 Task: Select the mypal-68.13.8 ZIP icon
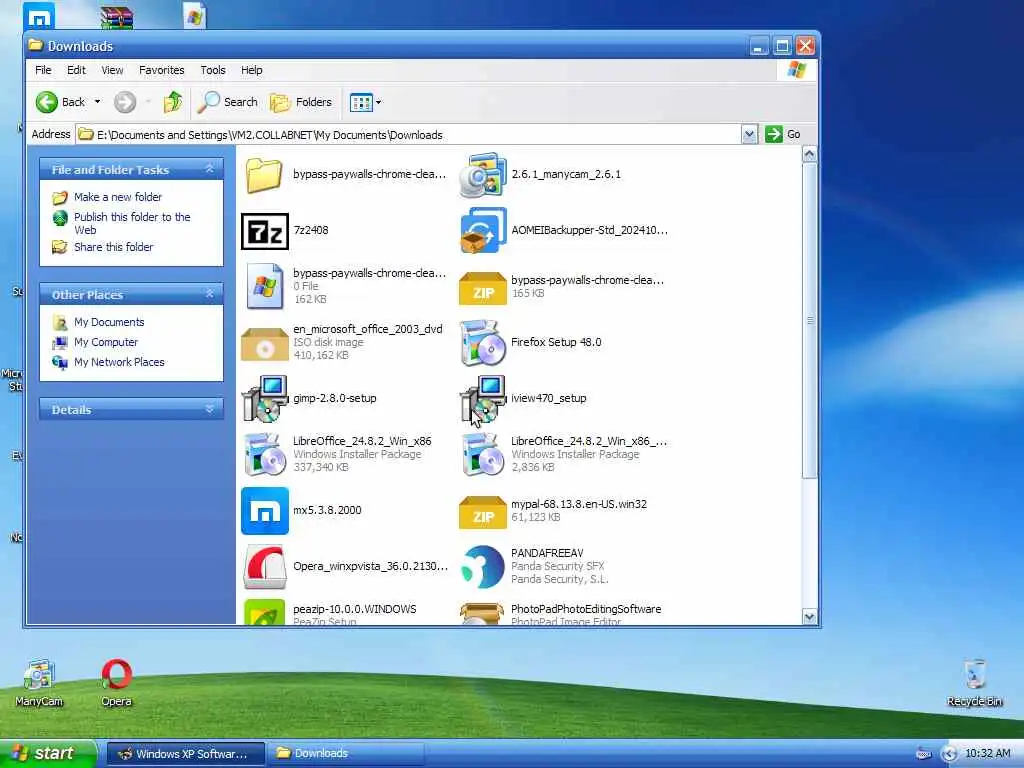483,512
